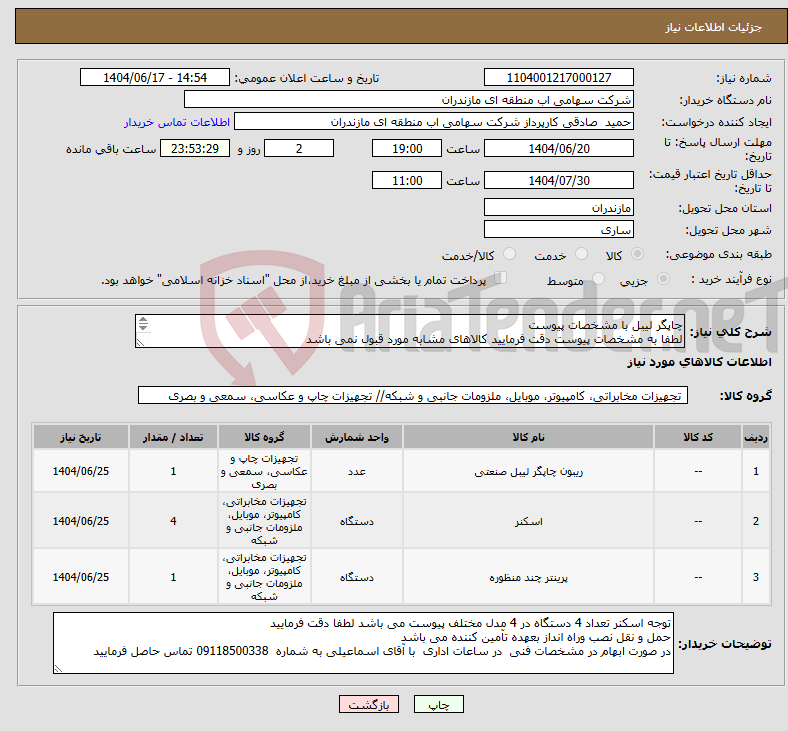The image size is (788, 731).
Task: Click the تاریخ نیاز column header
Action: [80, 437]
